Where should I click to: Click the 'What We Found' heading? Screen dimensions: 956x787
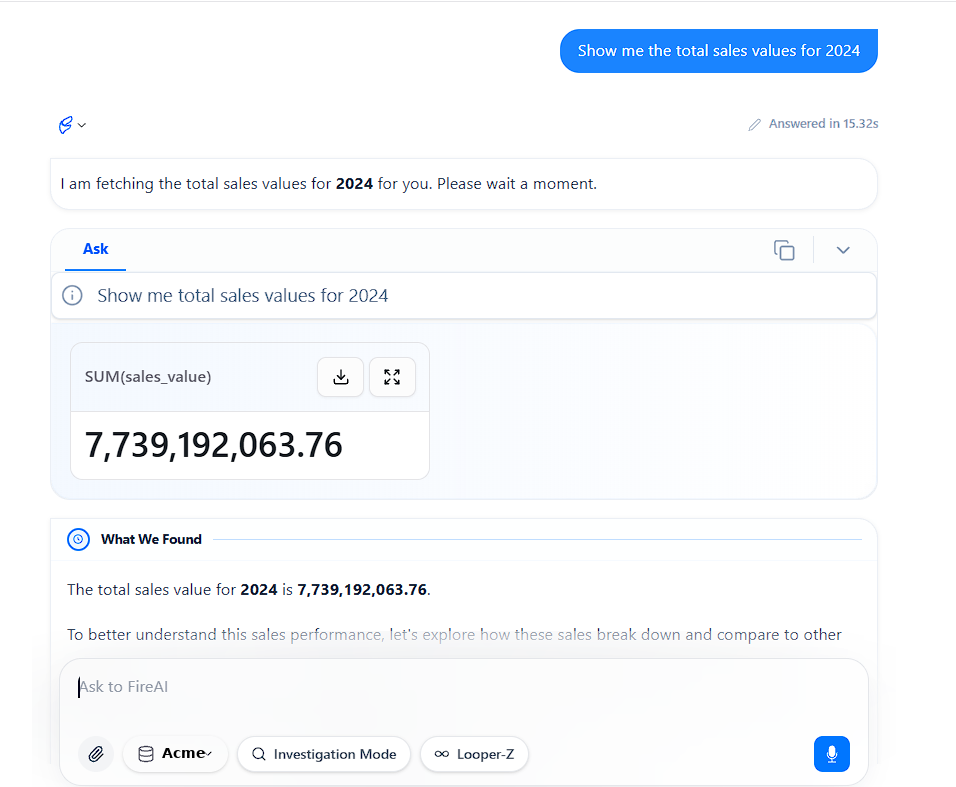click(x=151, y=540)
